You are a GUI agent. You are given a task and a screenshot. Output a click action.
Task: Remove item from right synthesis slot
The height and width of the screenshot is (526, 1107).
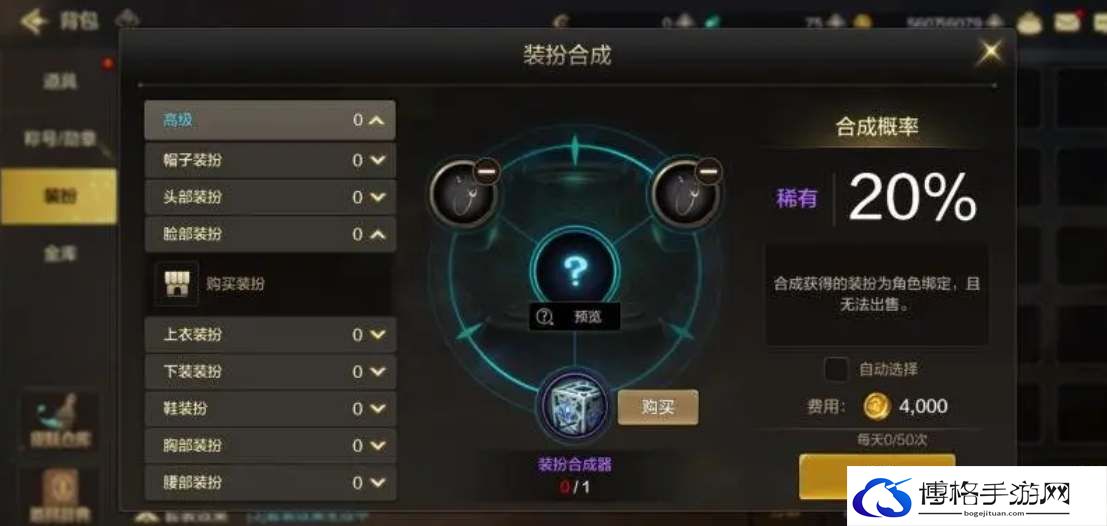click(x=709, y=171)
